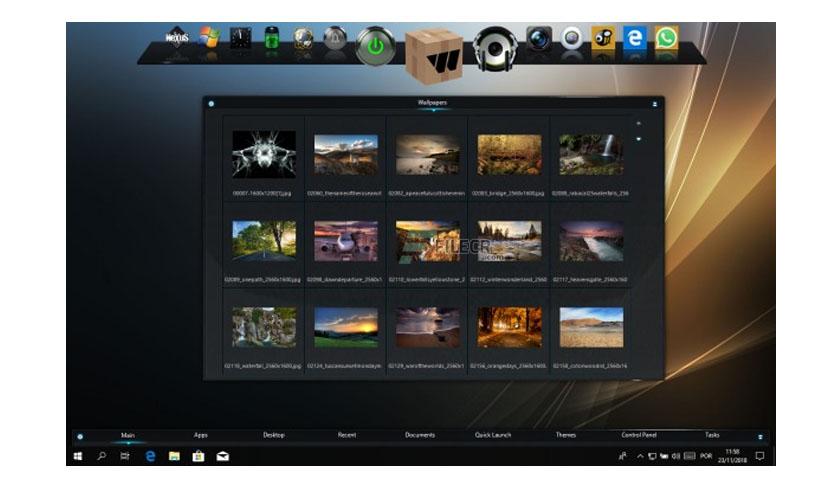Open File Explorer from the taskbar

coord(174,456)
